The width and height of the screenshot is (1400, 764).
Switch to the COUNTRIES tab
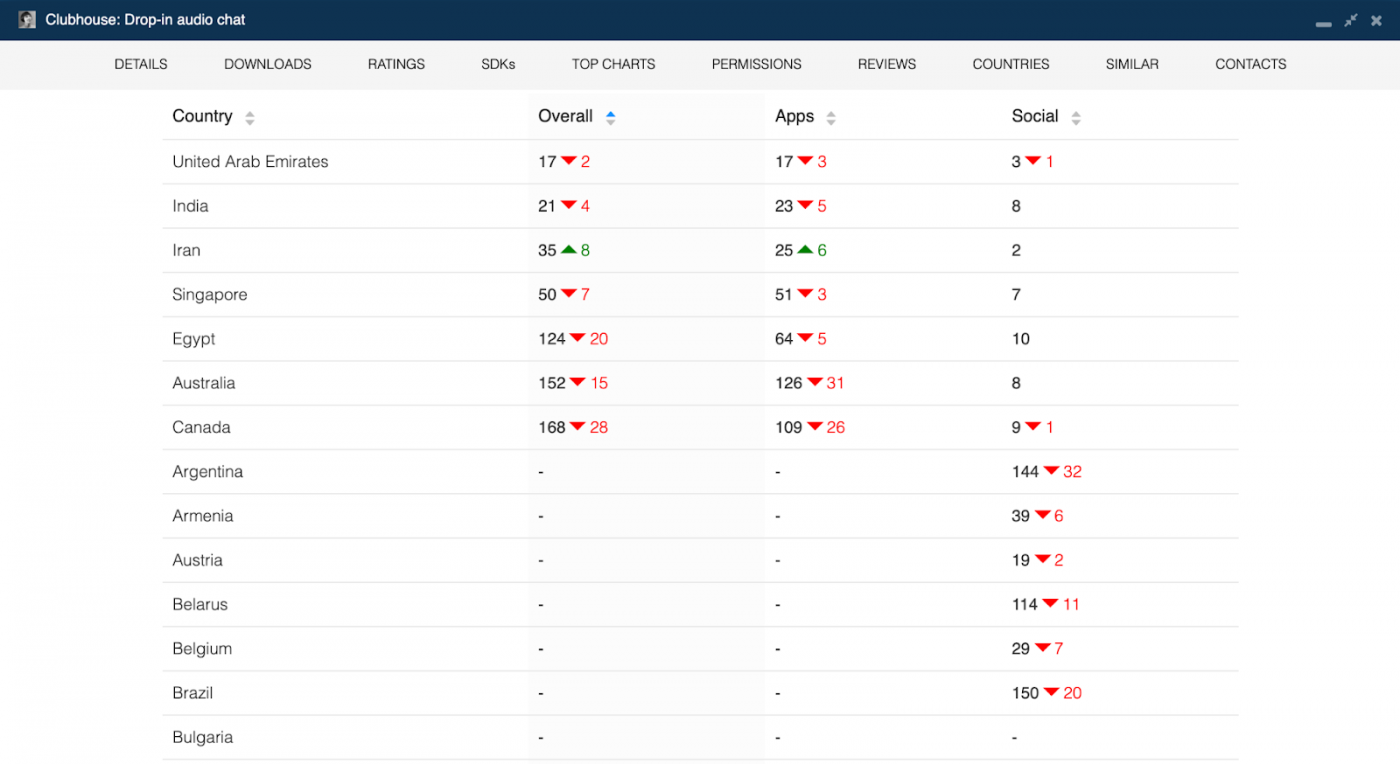click(1011, 64)
